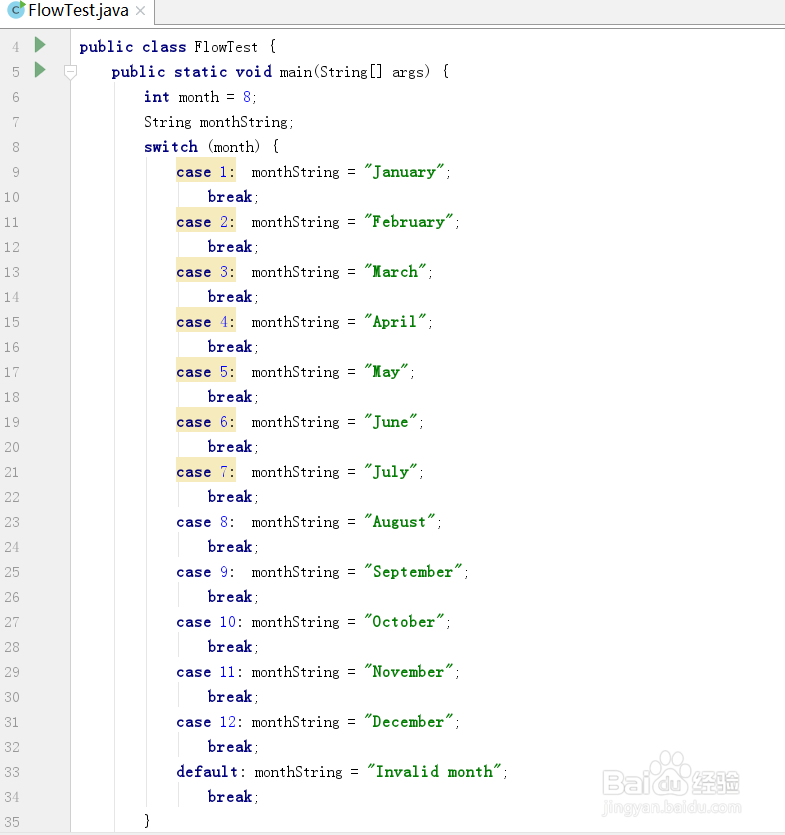Click 'break' on line 10
The image size is (785, 835).
(x=230, y=197)
